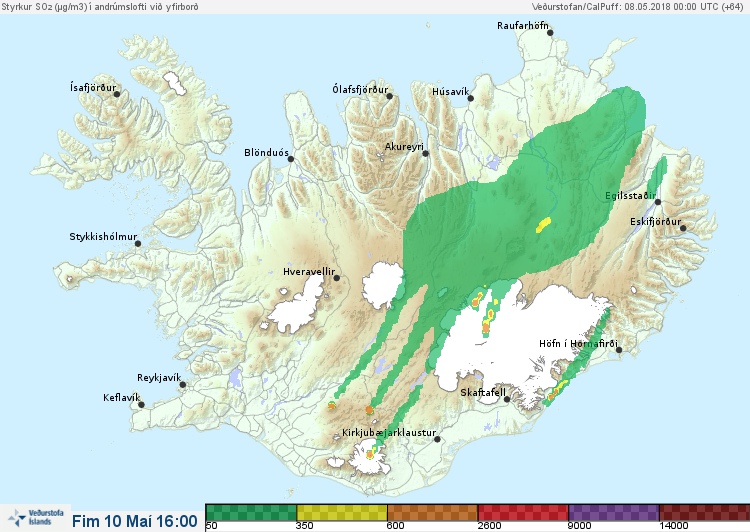Click the dark red 14000 legend swatch

705,512
